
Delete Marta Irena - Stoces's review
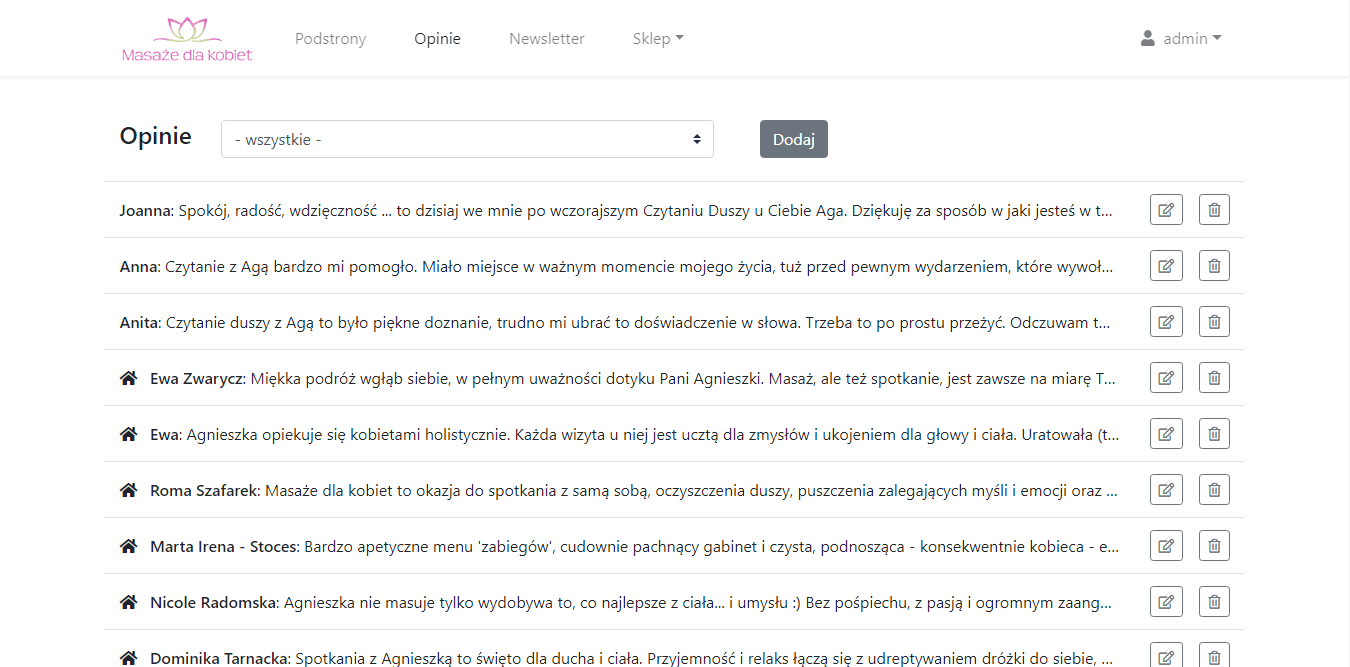pyautogui.click(x=1214, y=545)
